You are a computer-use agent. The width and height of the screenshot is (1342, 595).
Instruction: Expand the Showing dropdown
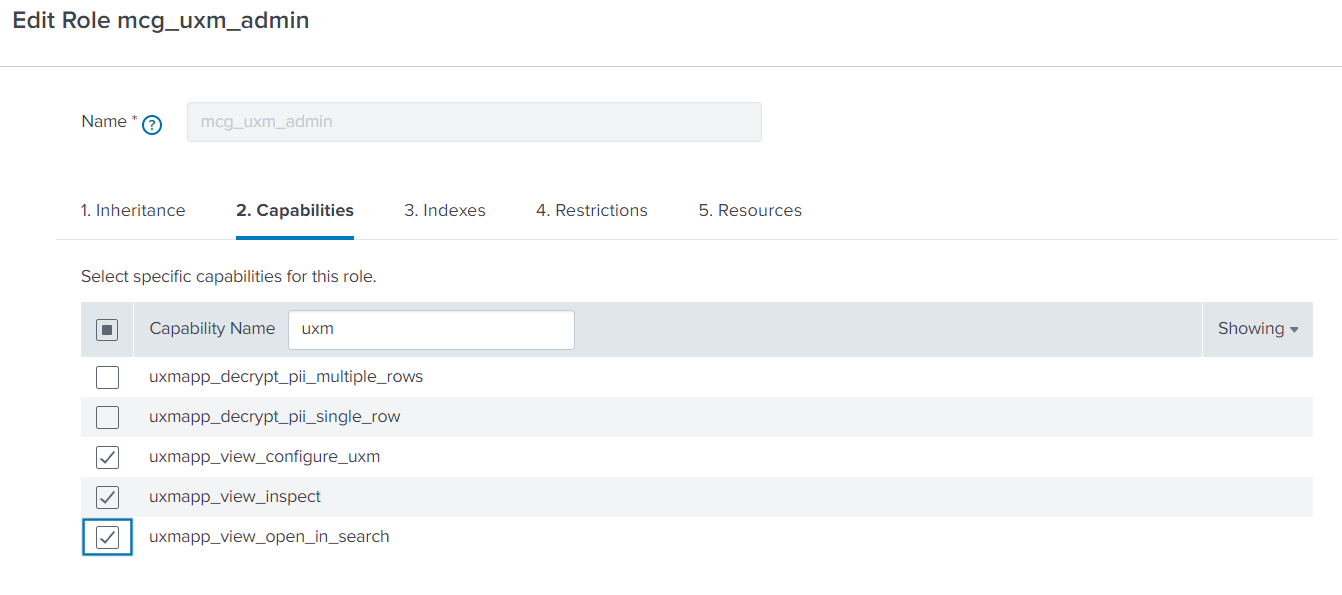pyautogui.click(x=1257, y=329)
